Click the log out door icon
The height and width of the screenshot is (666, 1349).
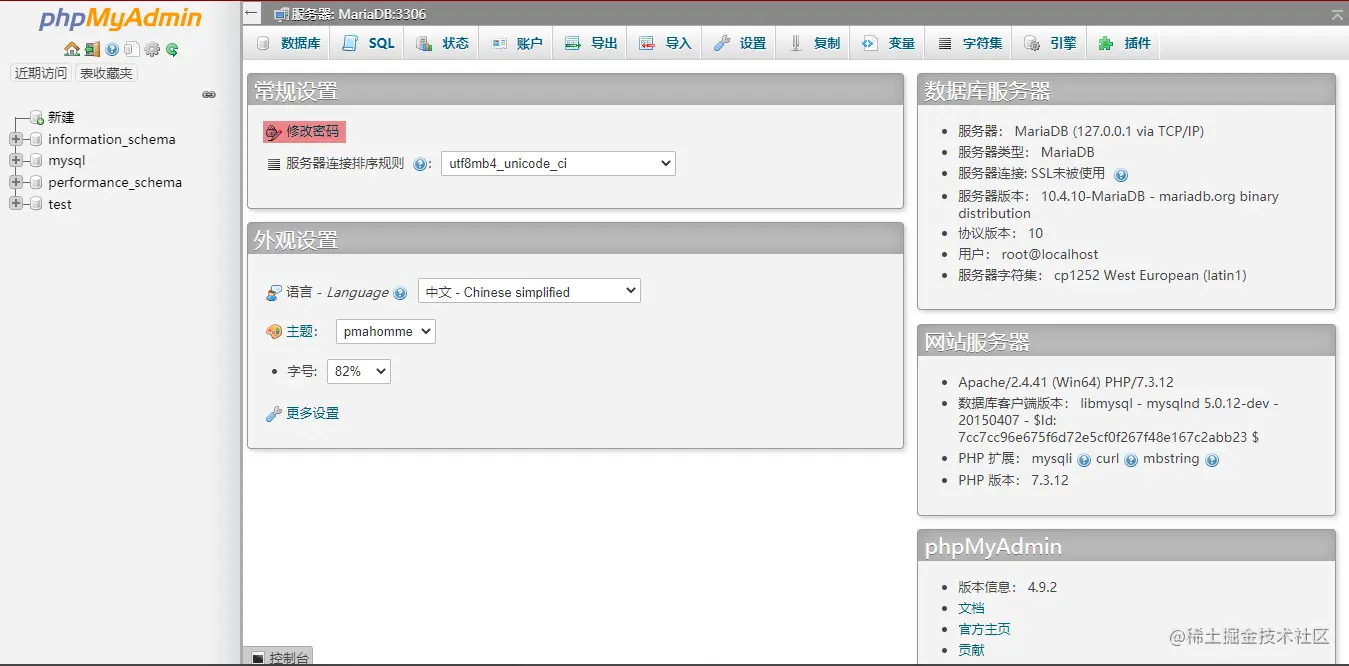pyautogui.click(x=92, y=49)
